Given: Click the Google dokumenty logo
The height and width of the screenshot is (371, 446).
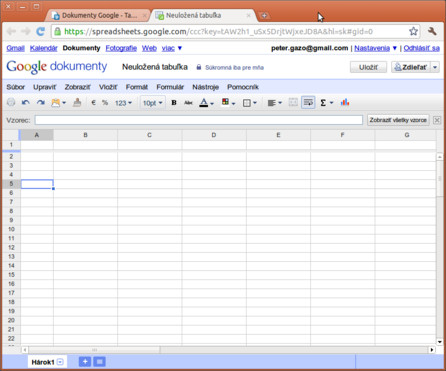Looking at the screenshot, I should pyautogui.click(x=57, y=67).
